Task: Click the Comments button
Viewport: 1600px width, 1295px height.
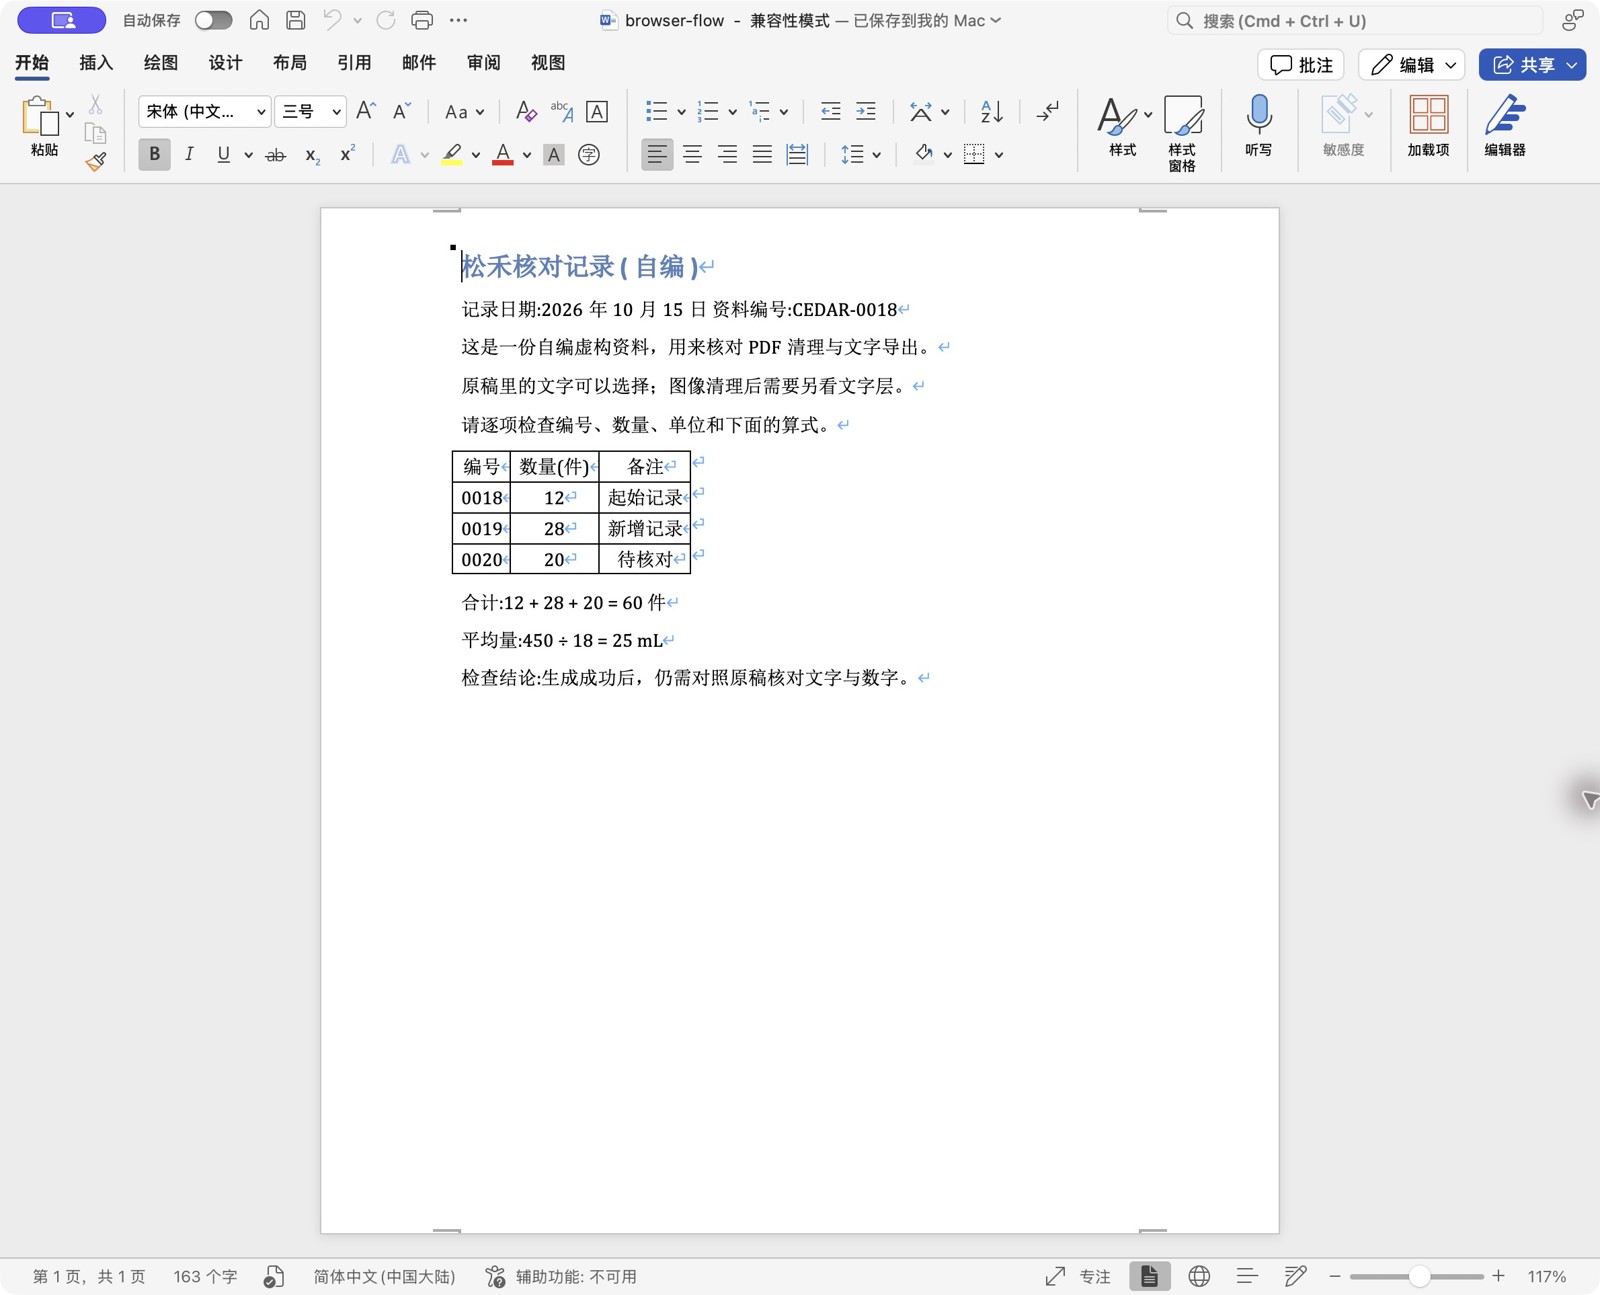Action: pyautogui.click(x=1301, y=65)
